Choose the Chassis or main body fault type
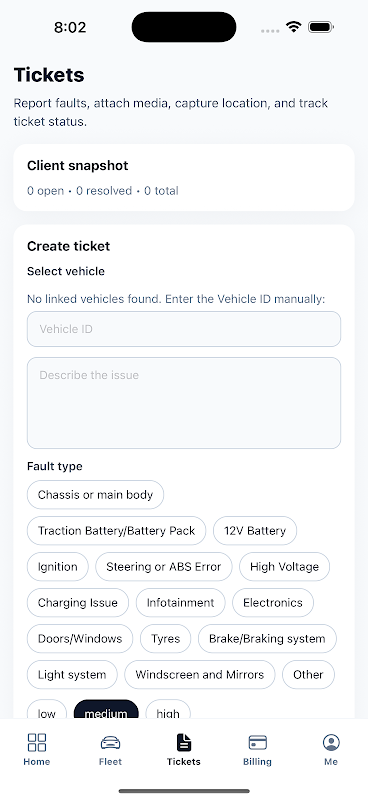368x800 pixels. point(95,494)
